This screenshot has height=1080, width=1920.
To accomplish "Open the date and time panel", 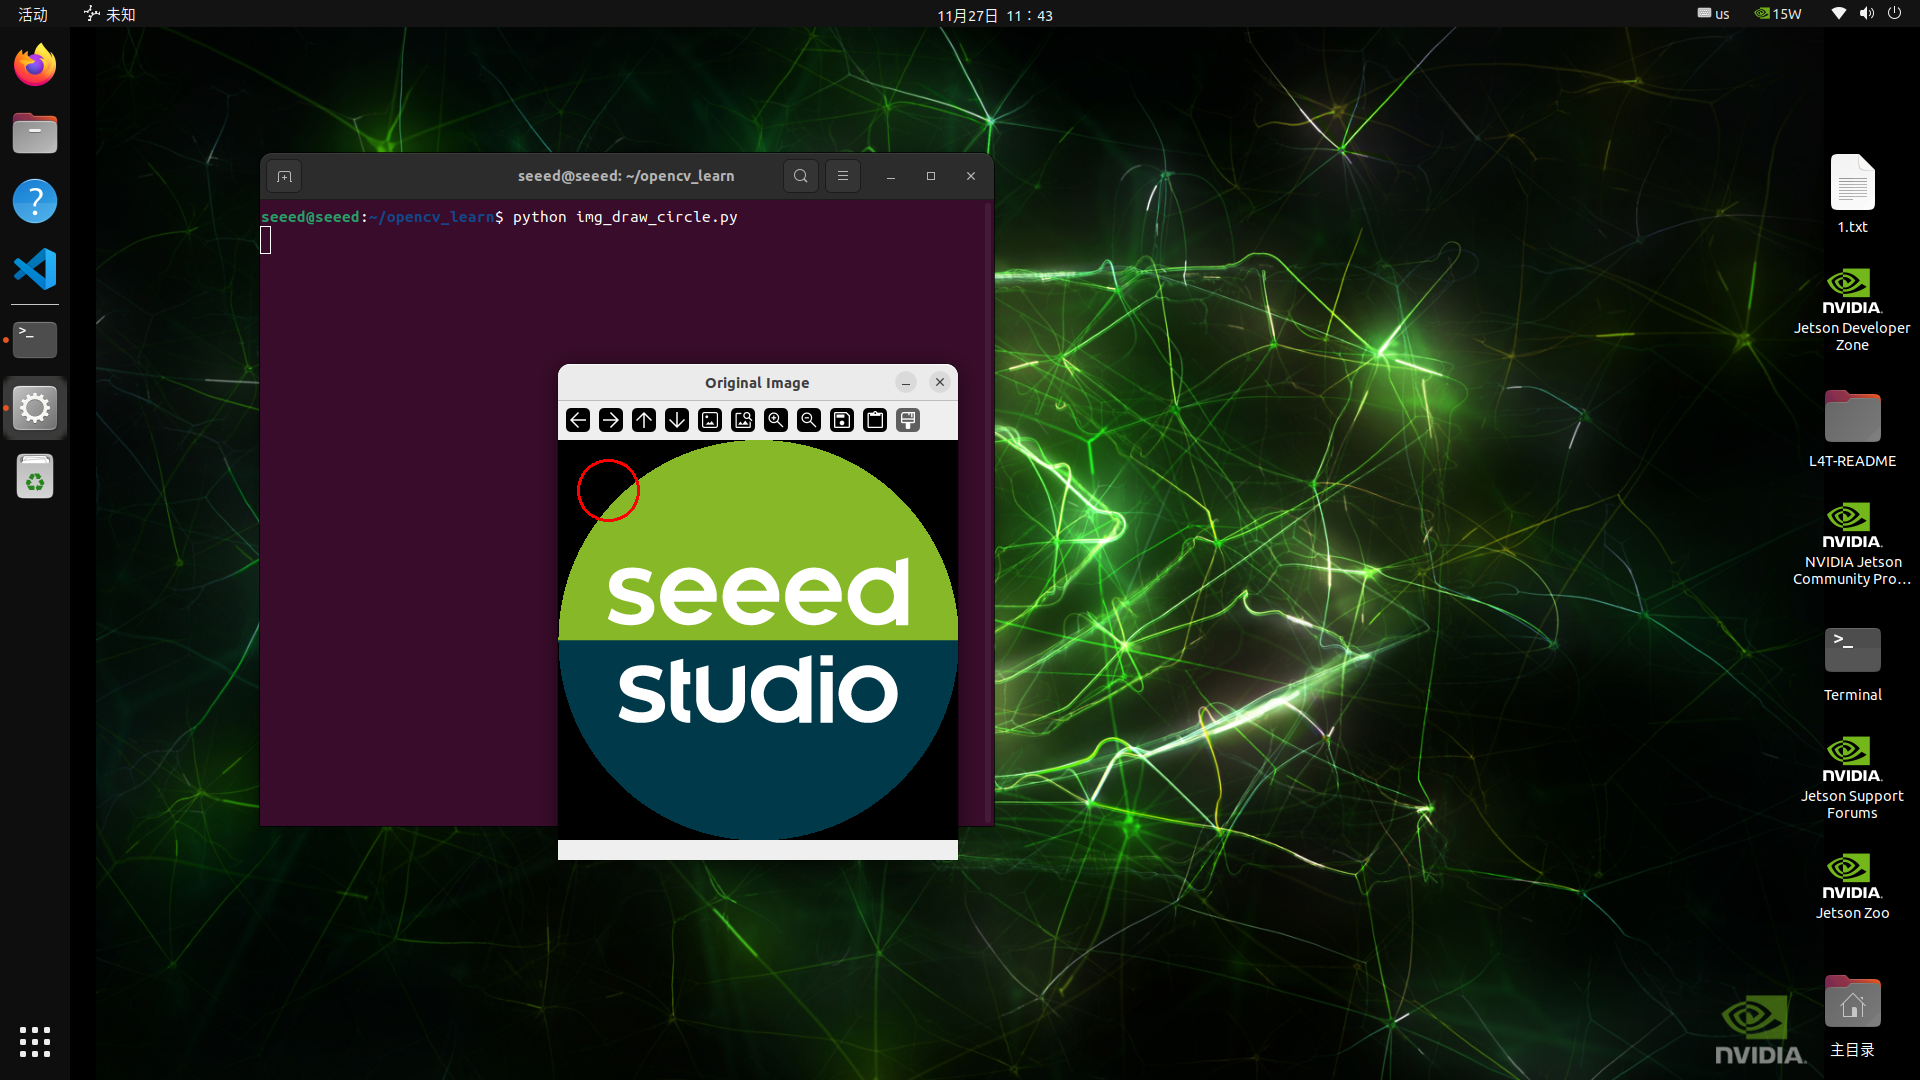I will [995, 15].
